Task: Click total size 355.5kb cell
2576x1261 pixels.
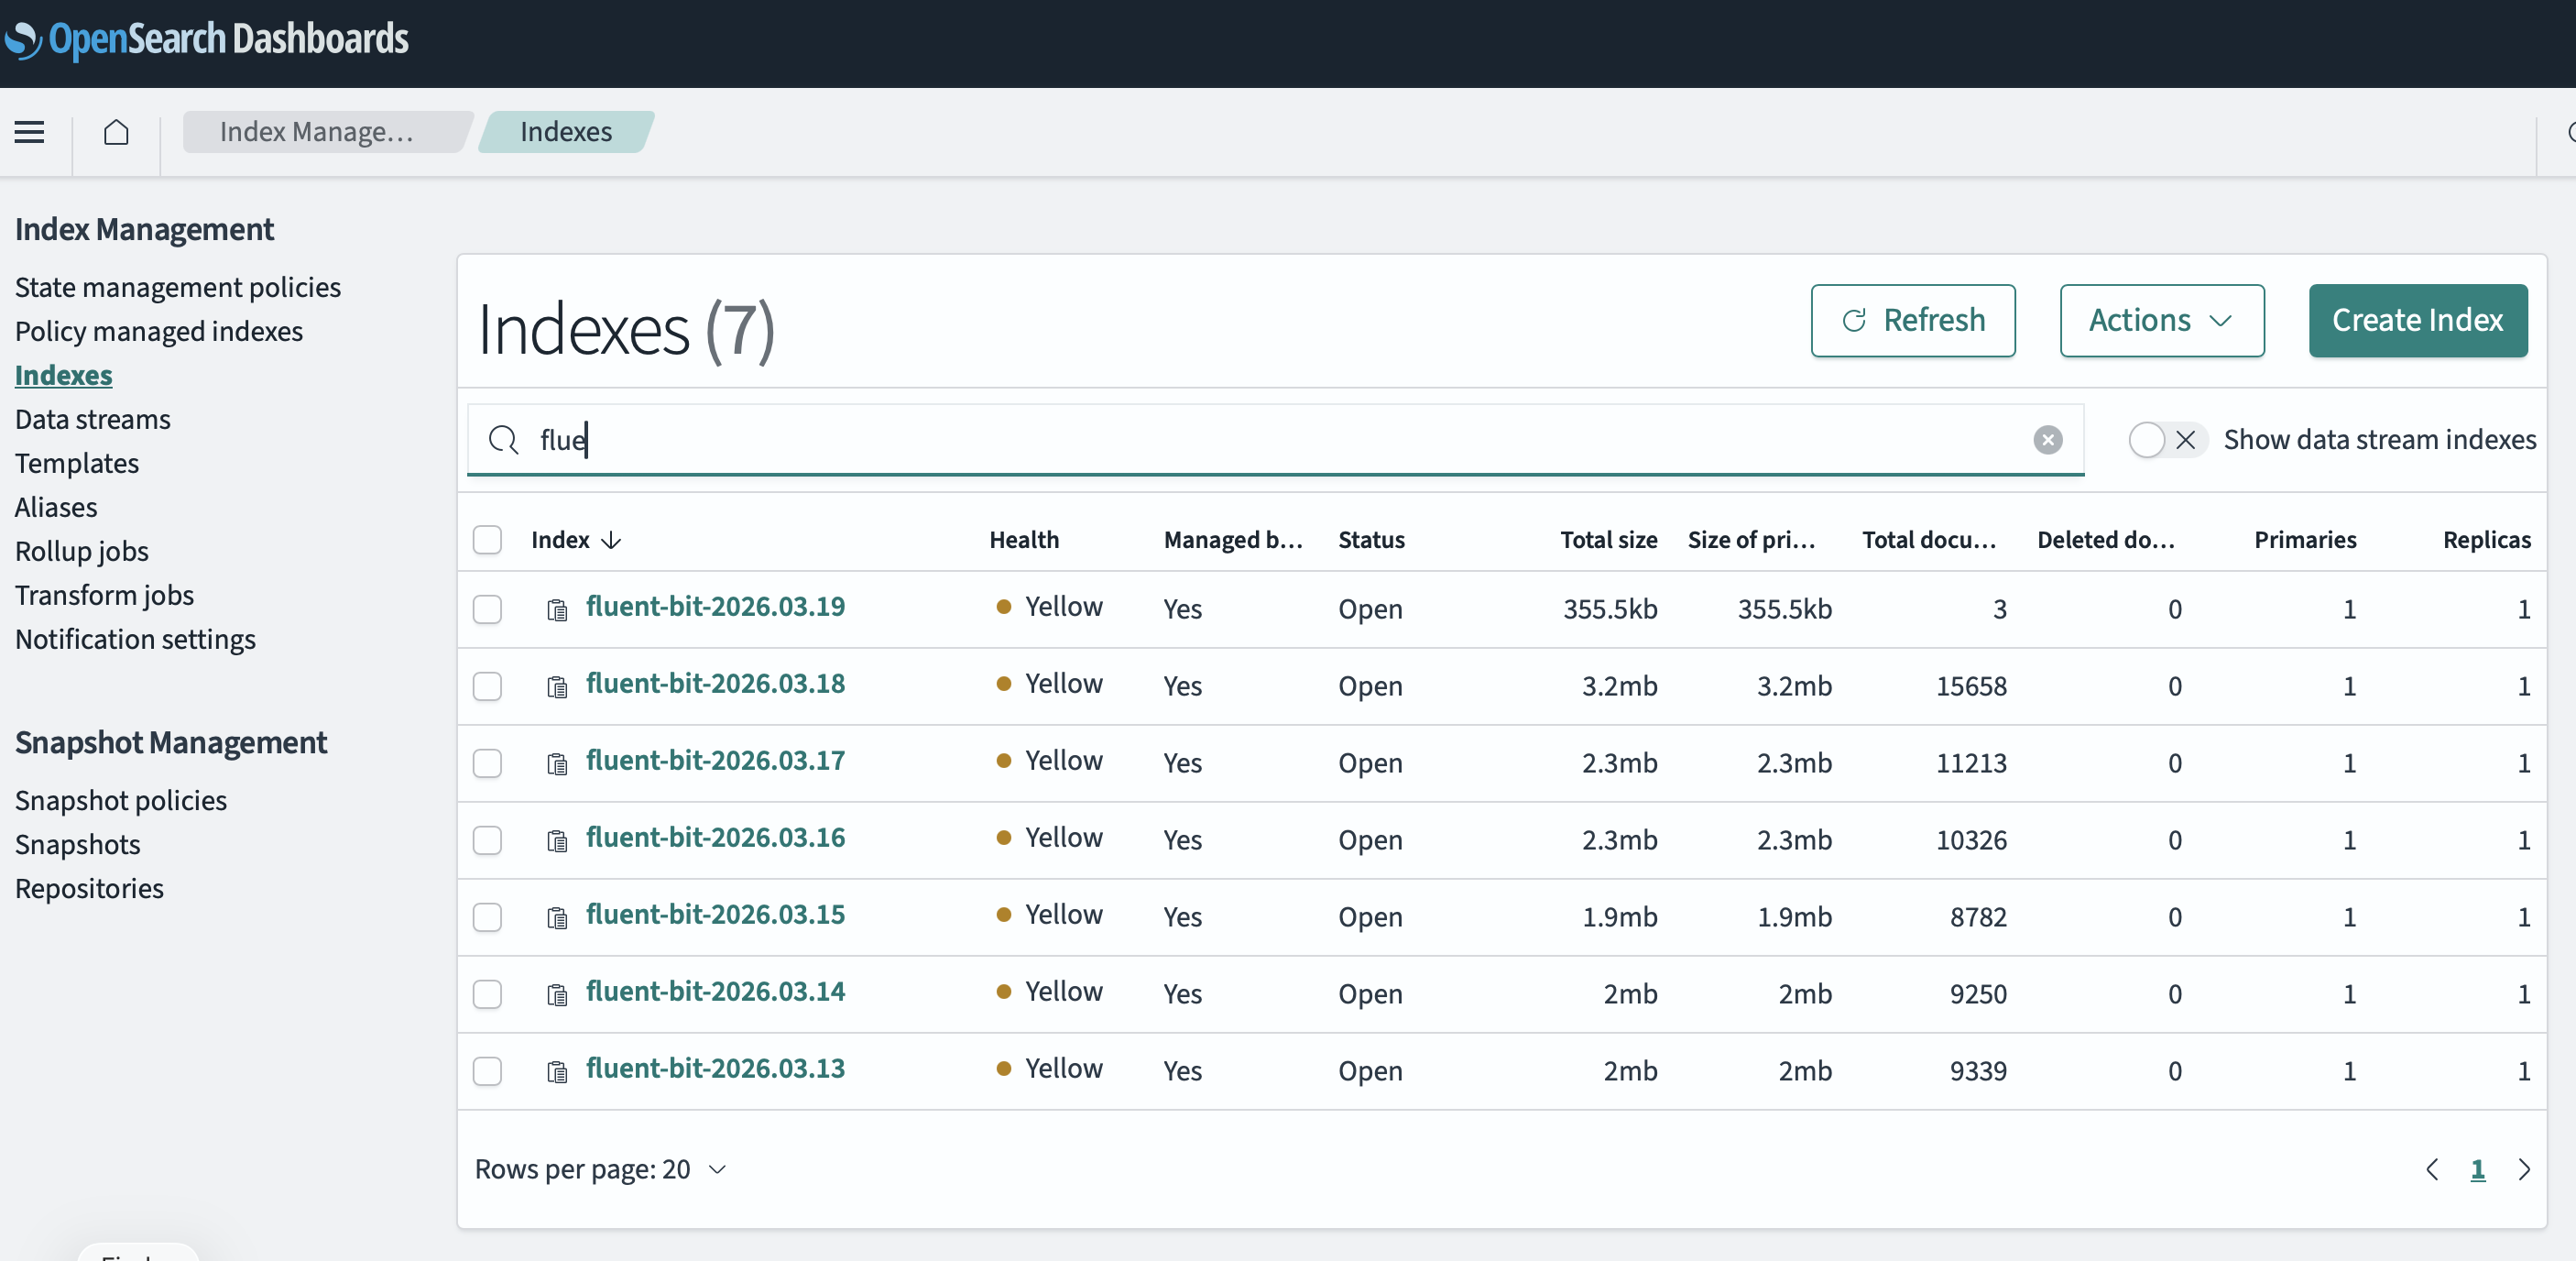Action: 1610,609
